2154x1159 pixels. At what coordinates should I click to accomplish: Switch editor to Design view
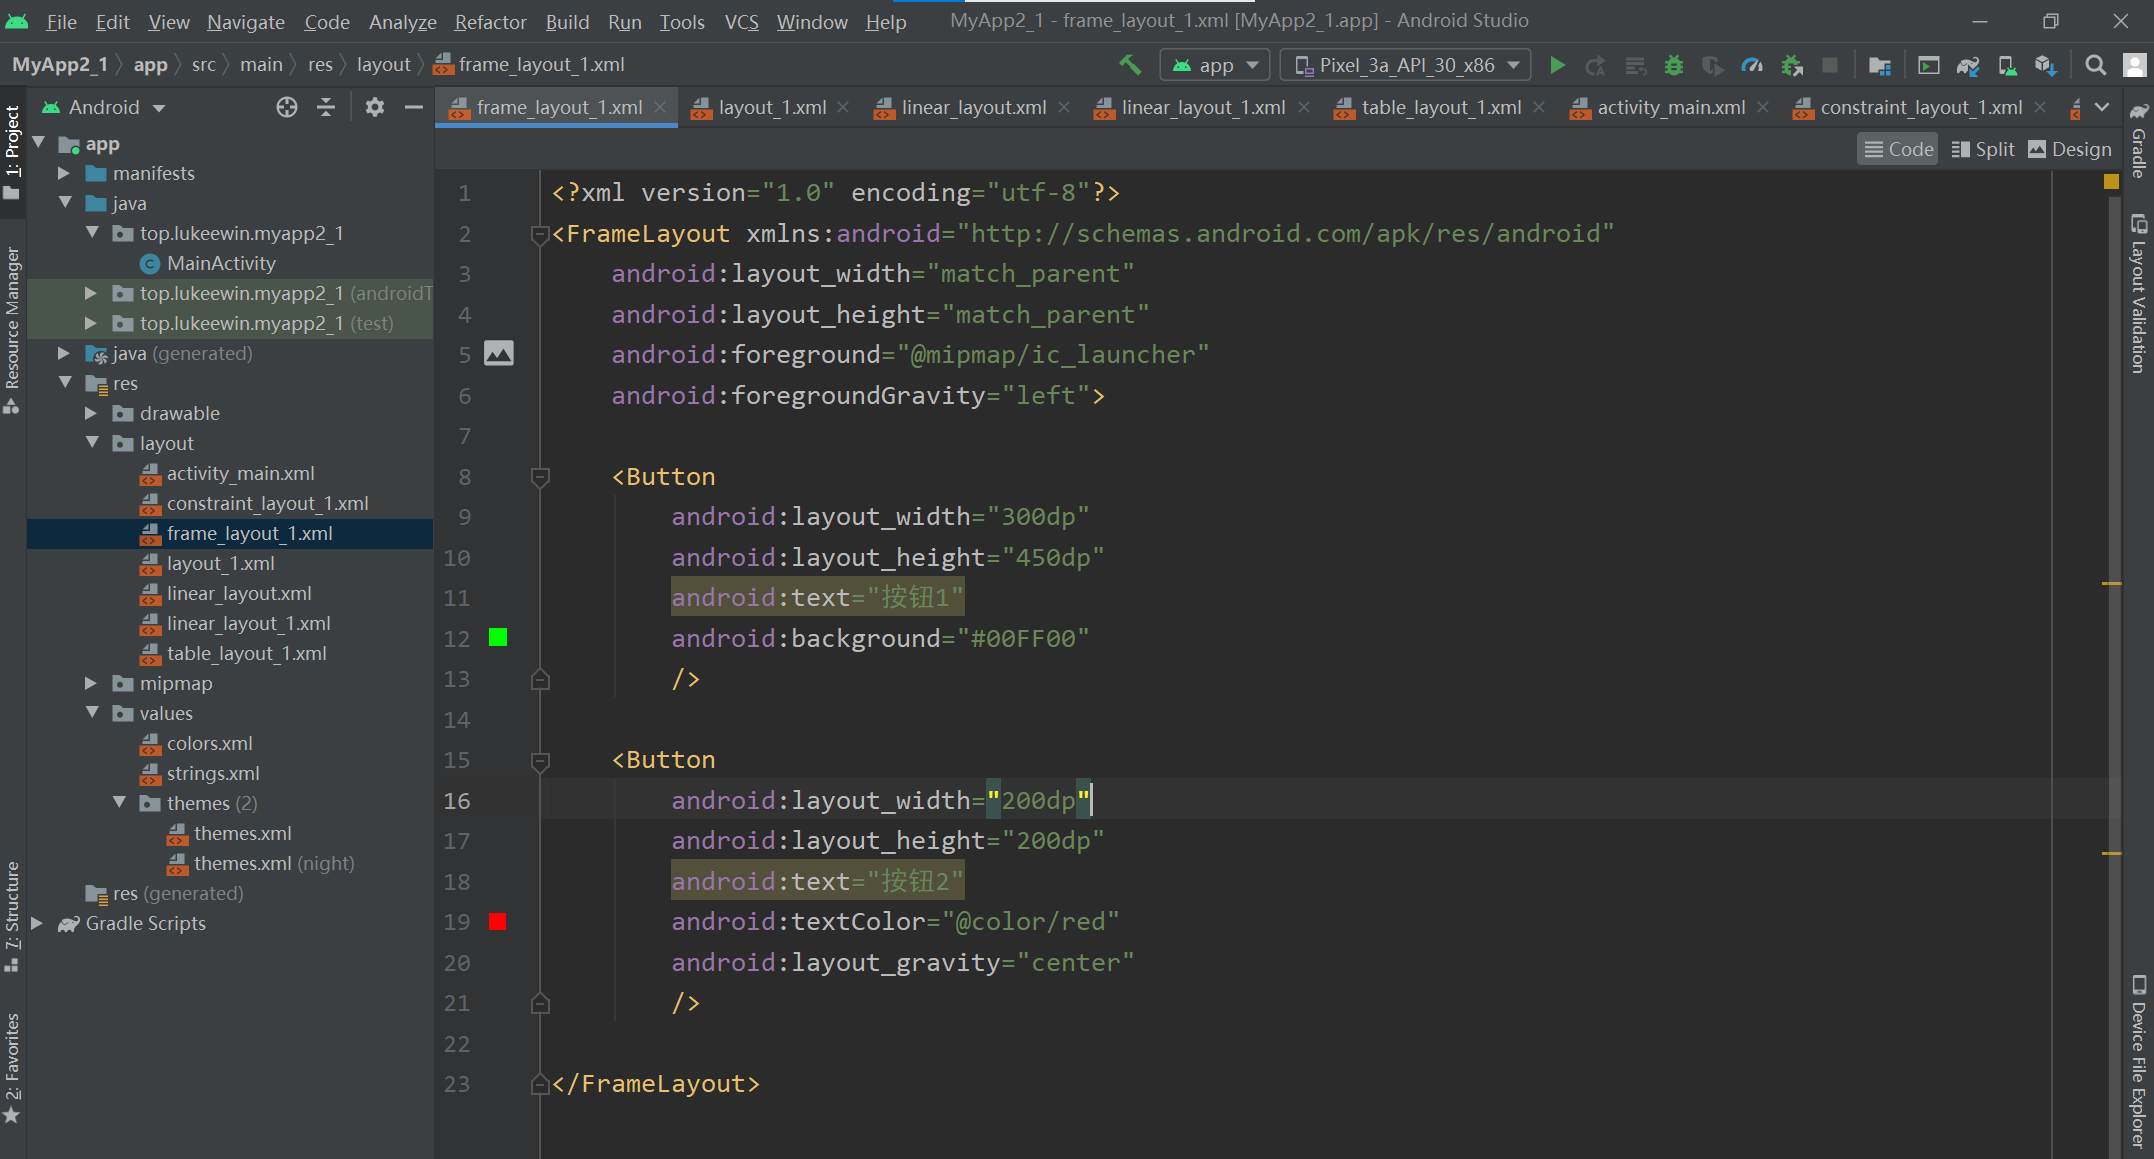pos(2070,149)
